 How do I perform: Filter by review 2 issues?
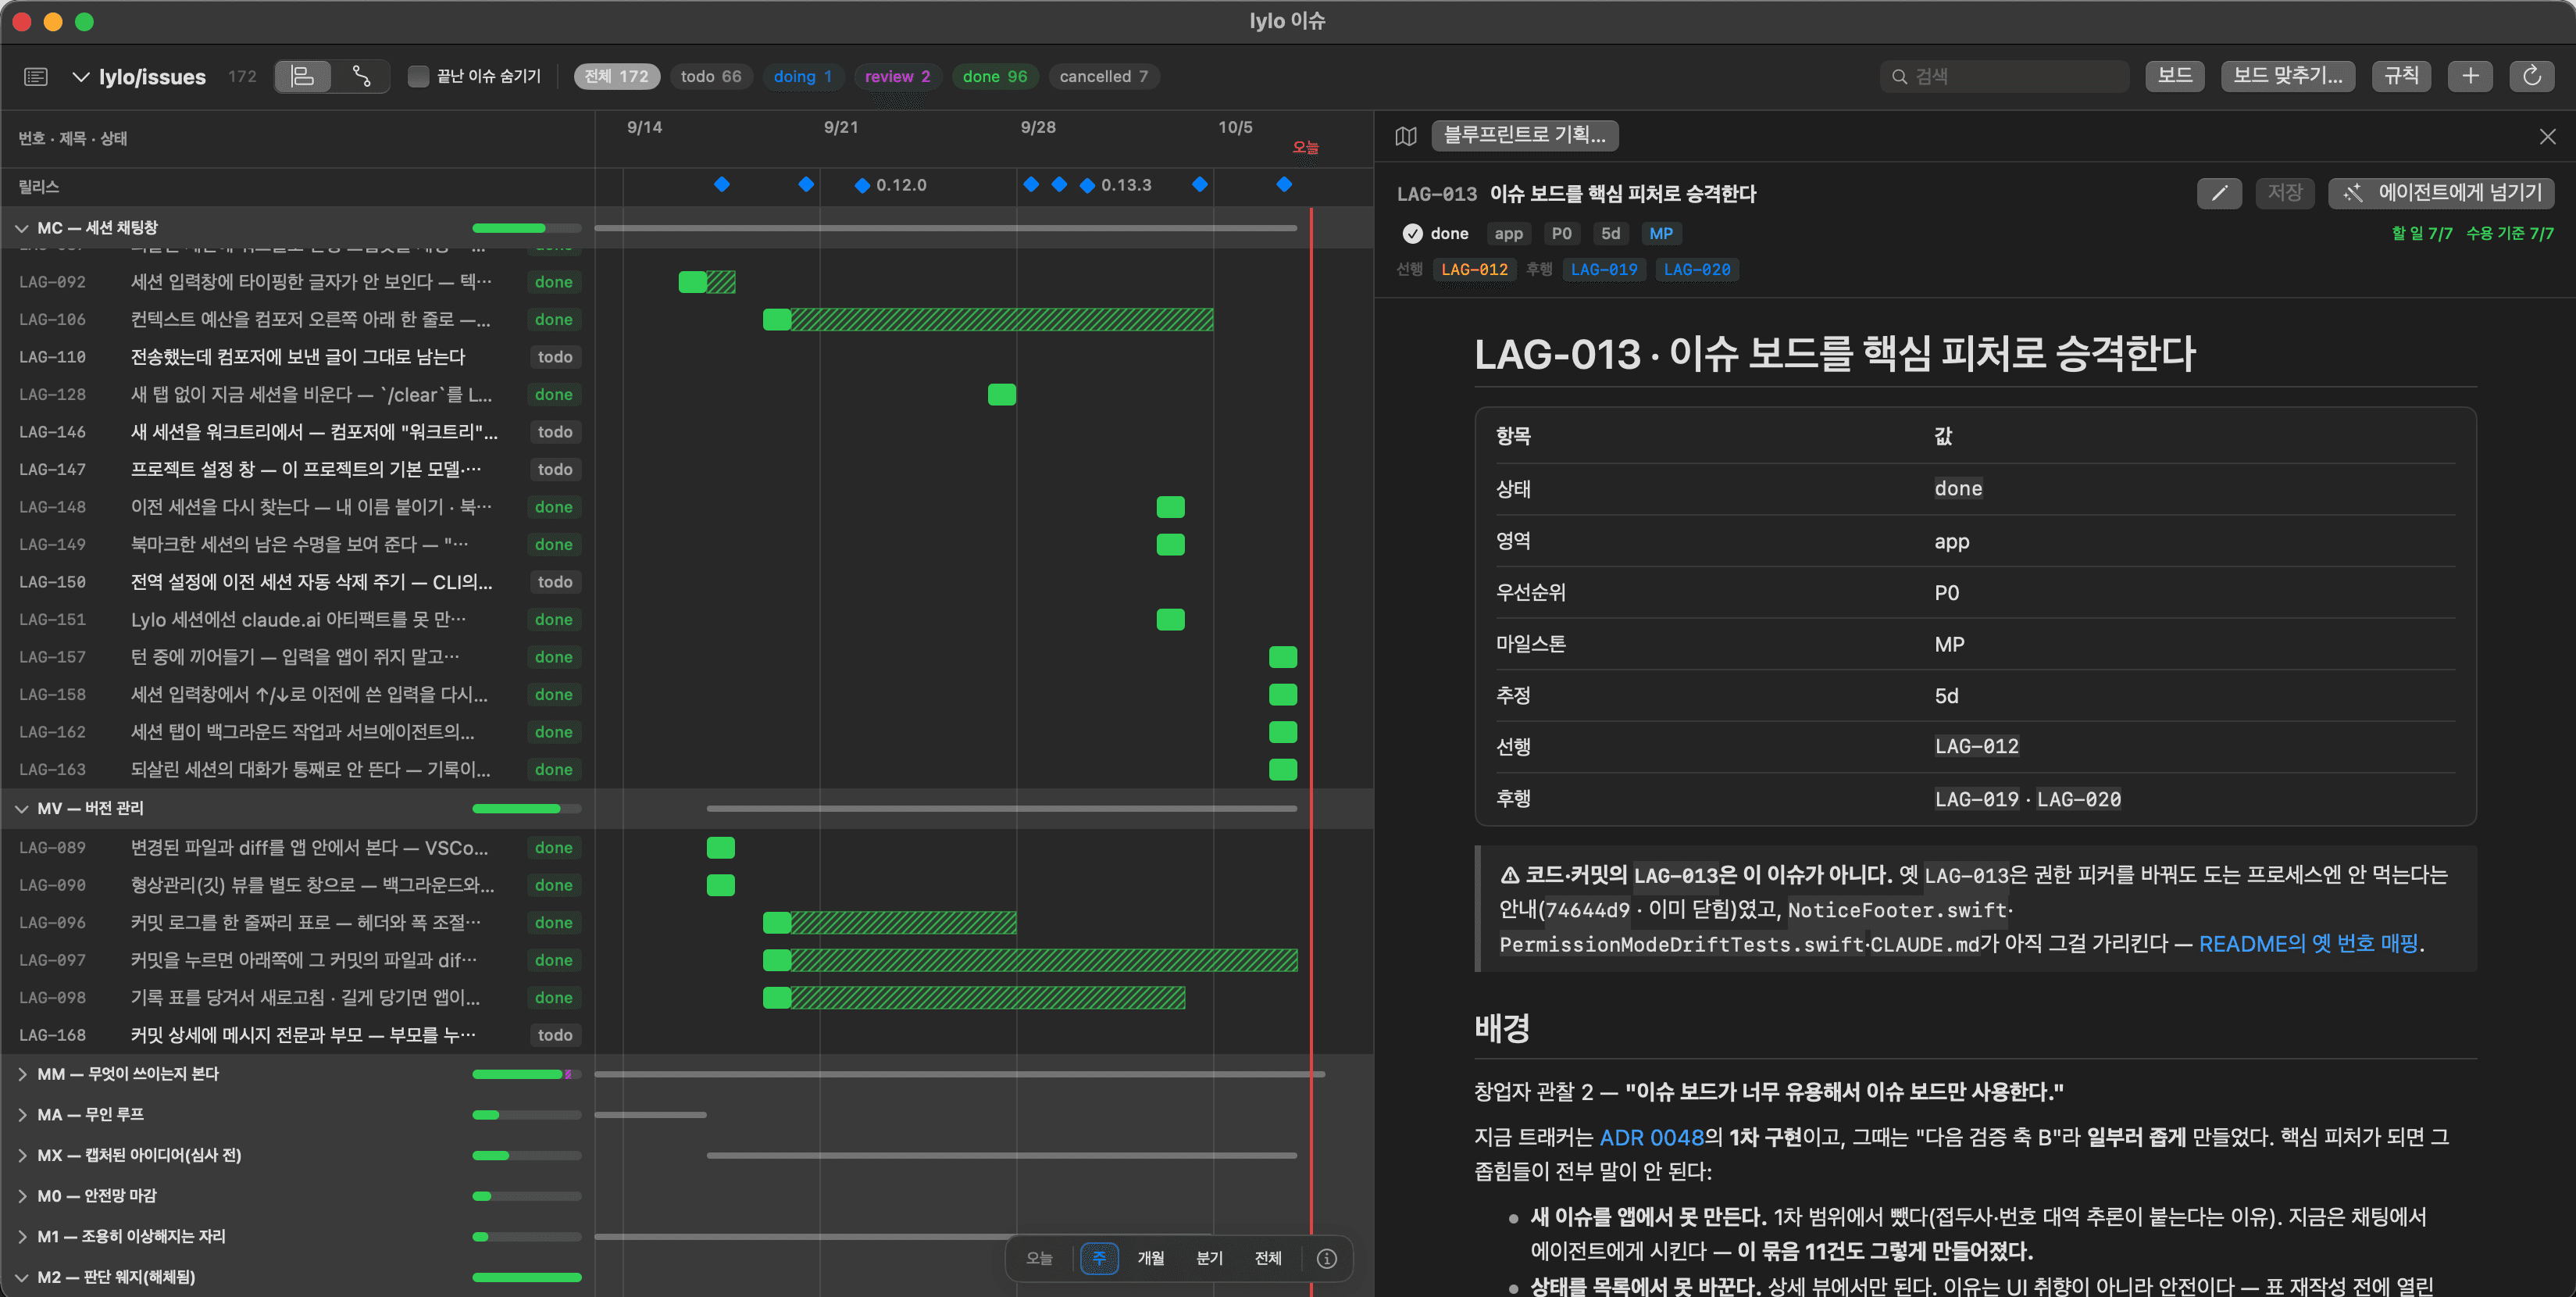click(x=897, y=76)
